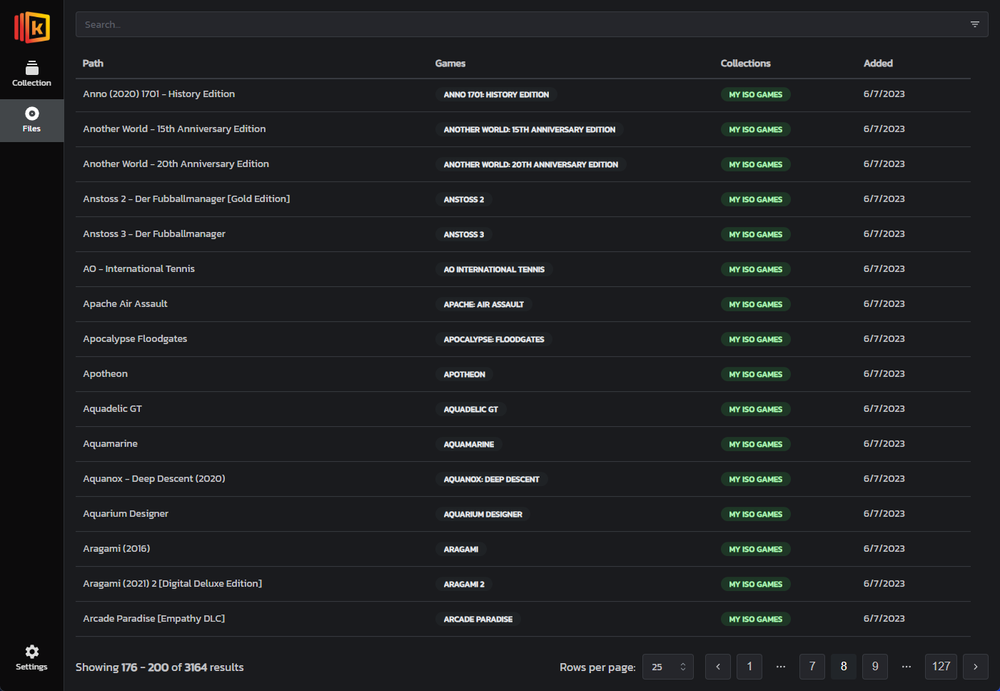Click the ARAGAMI game tag
1000x691 pixels.
click(460, 549)
